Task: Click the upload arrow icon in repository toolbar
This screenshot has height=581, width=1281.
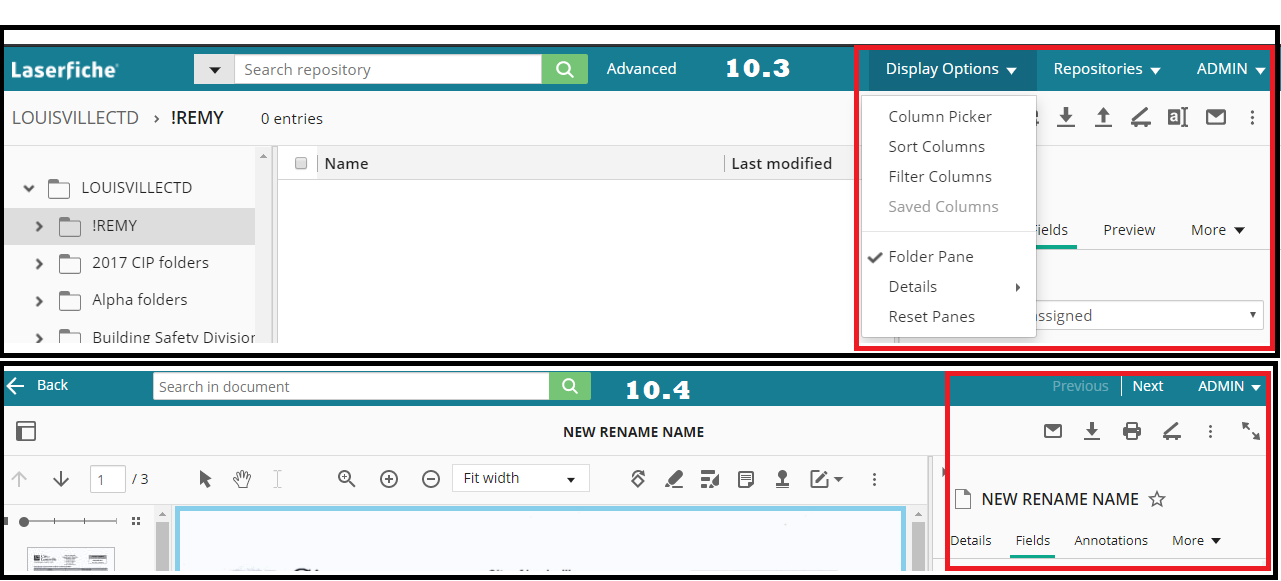Action: 1103,117
